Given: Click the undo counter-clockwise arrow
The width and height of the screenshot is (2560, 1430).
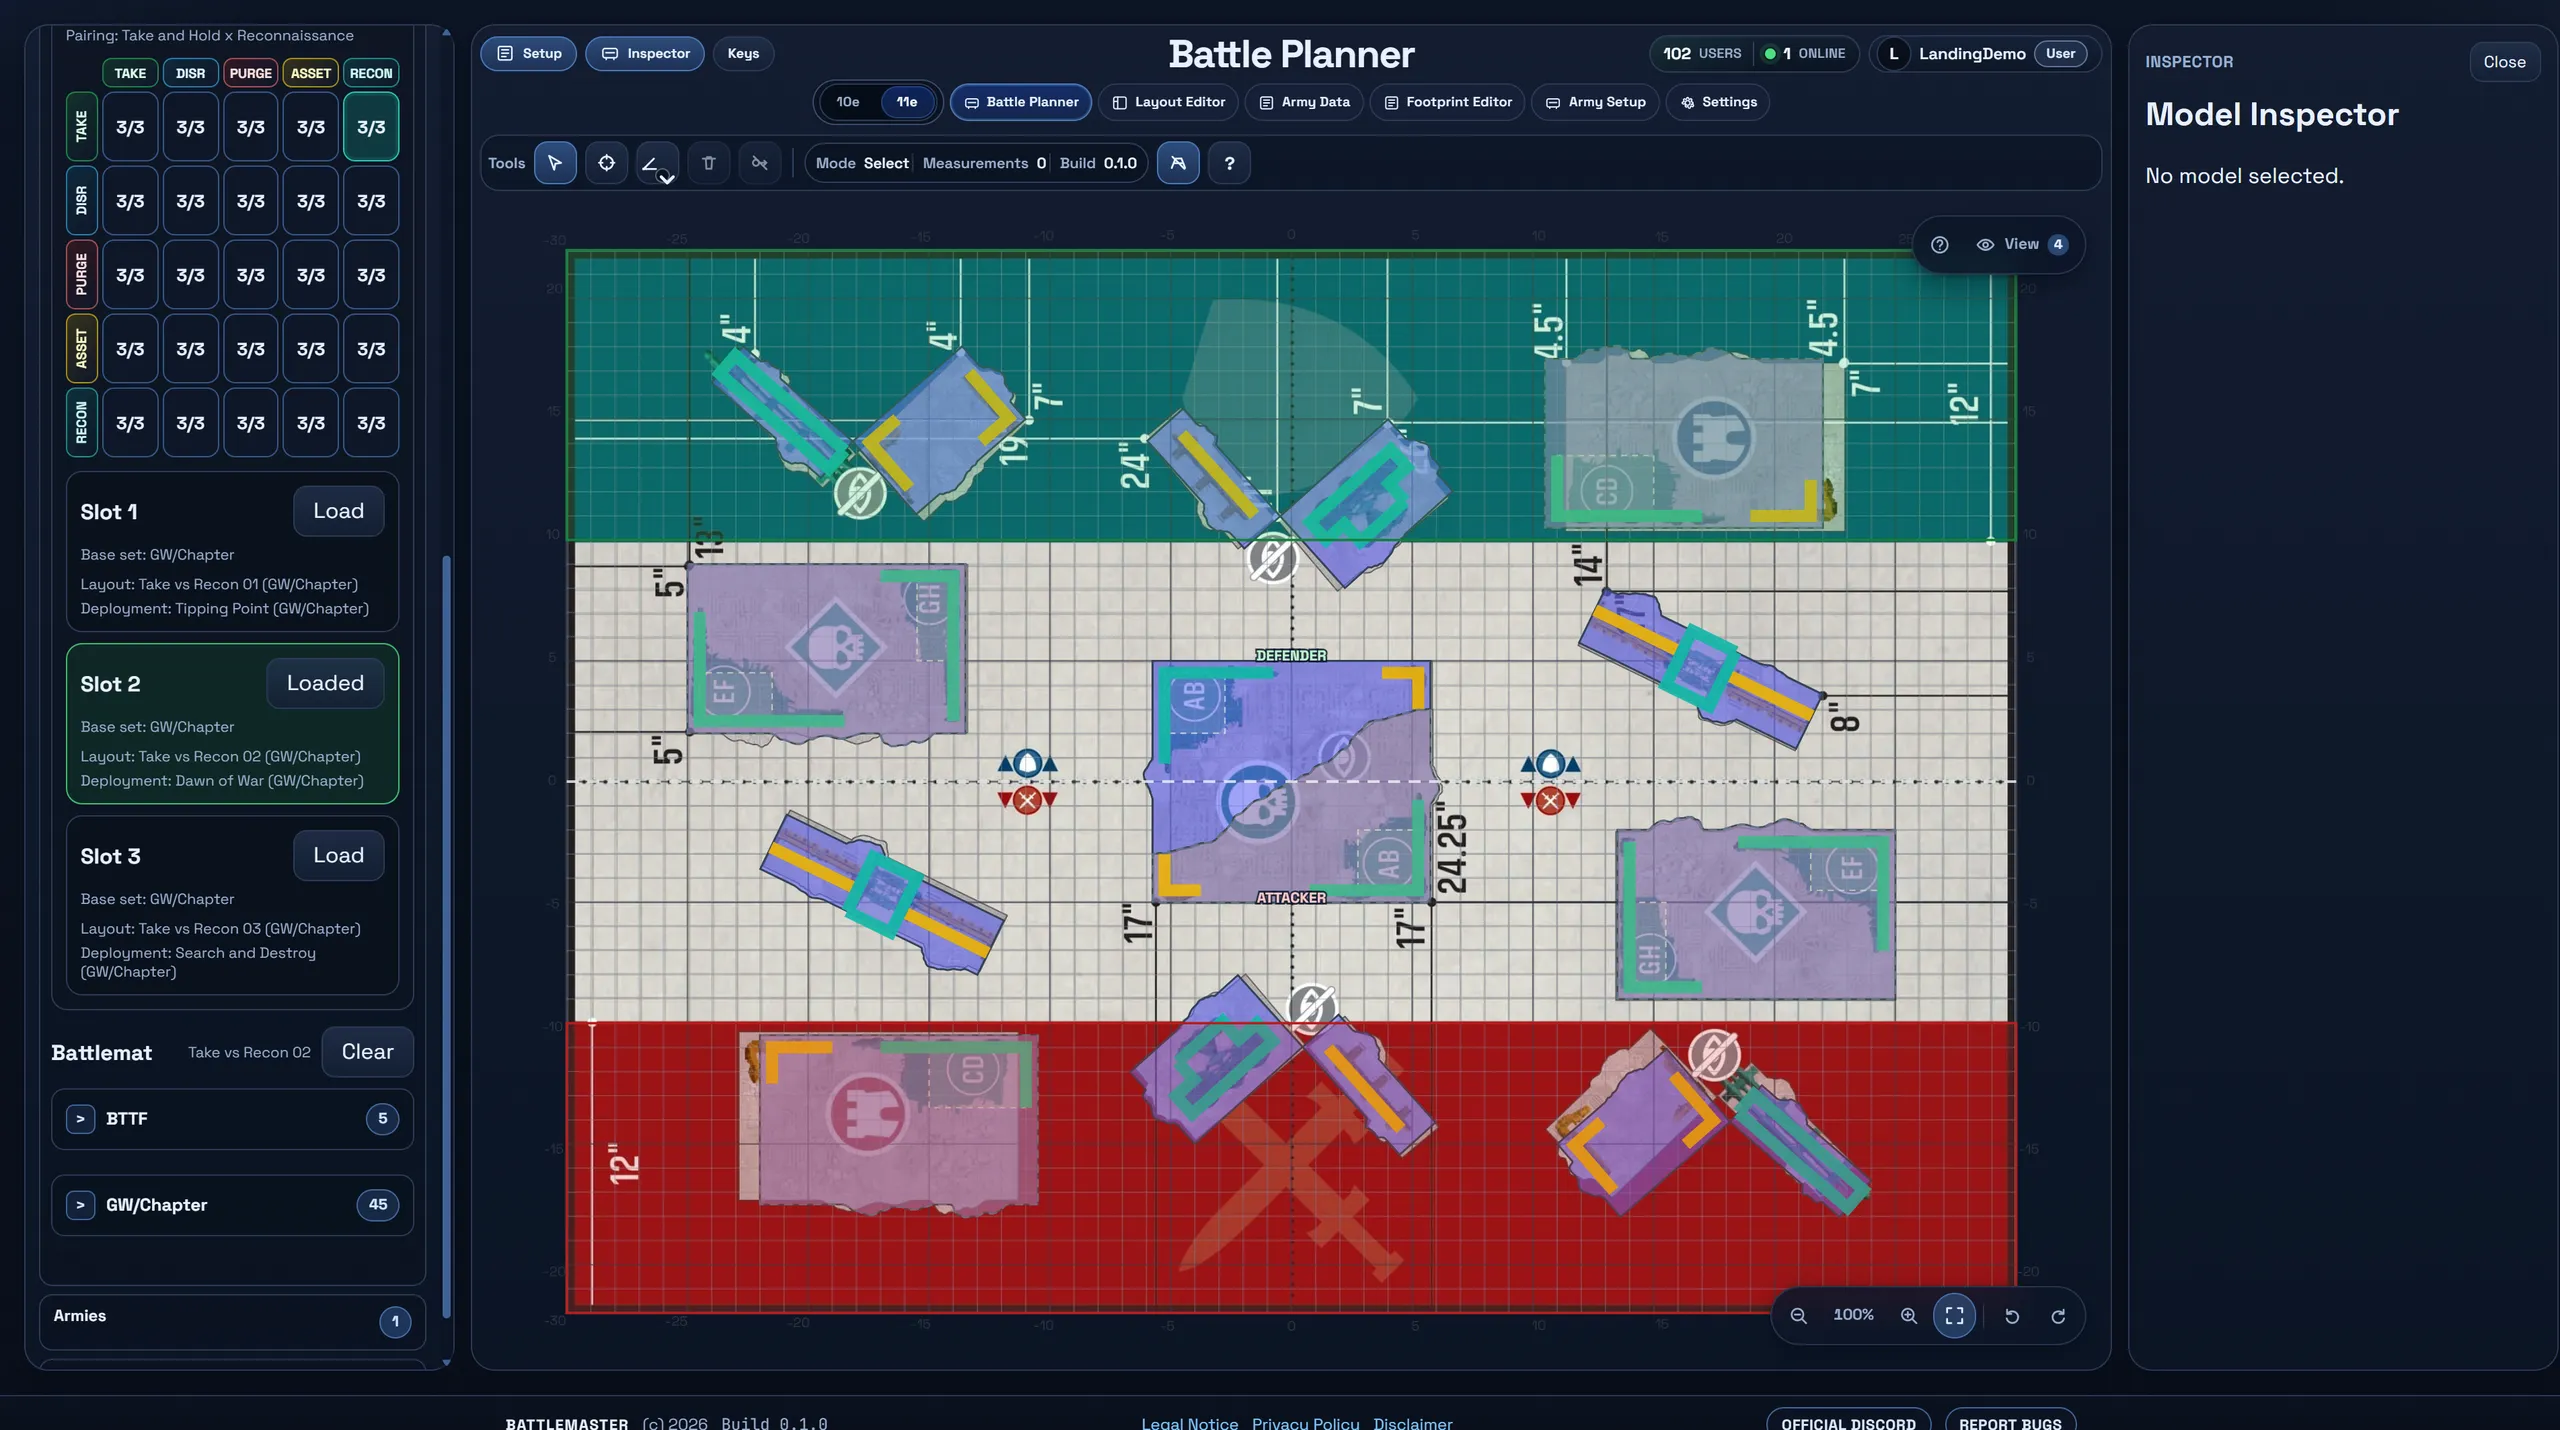Looking at the screenshot, I should [x=2012, y=1316].
